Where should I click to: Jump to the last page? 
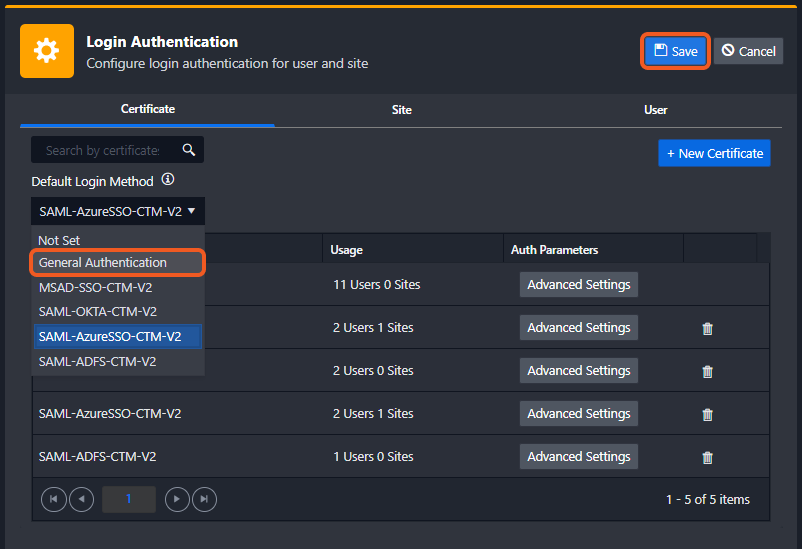pyautogui.click(x=204, y=499)
